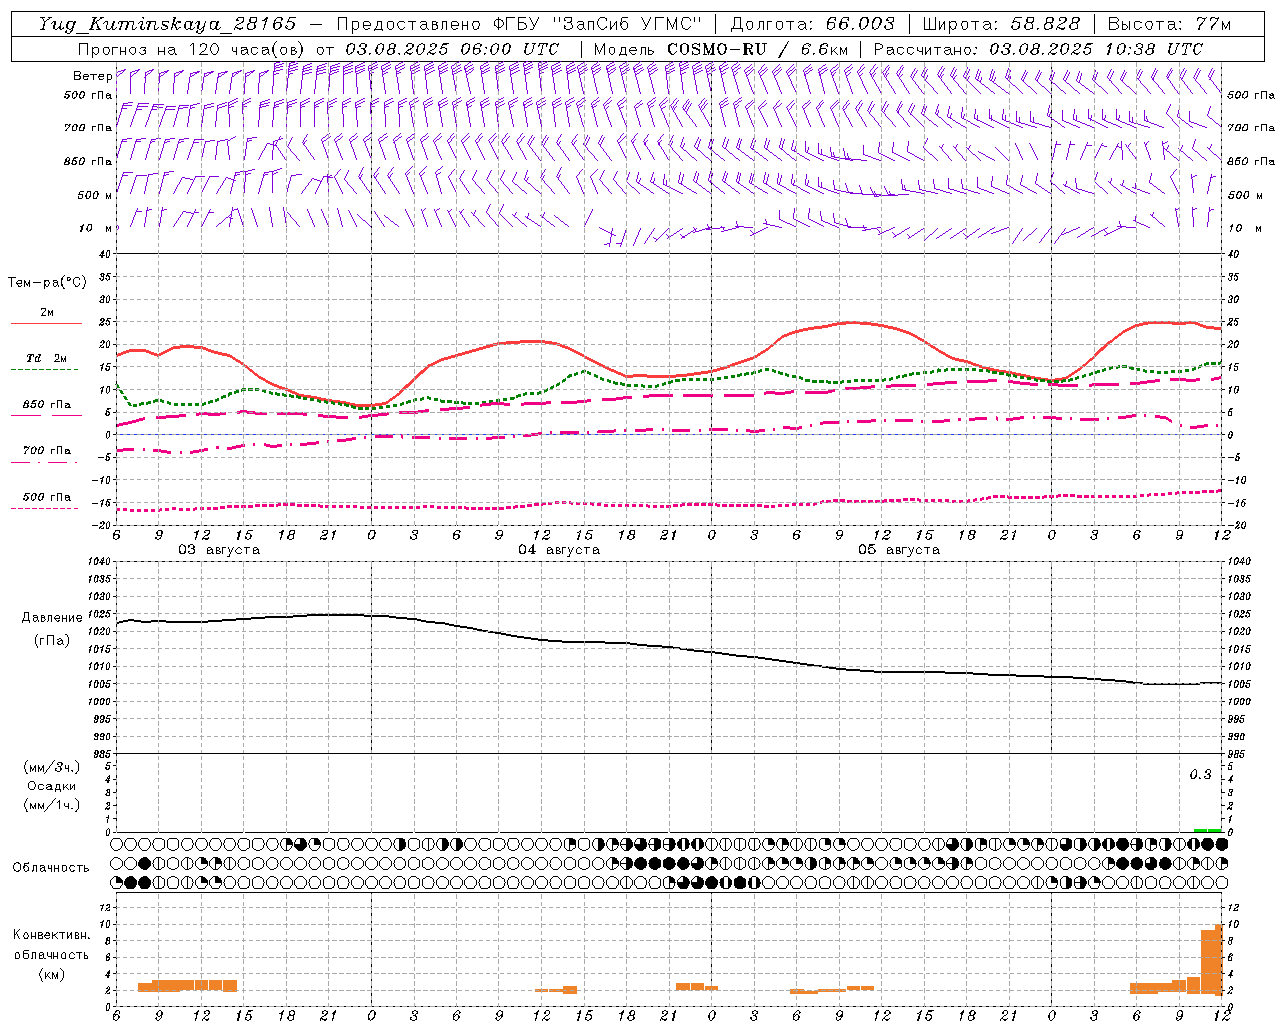This screenshot has width=1280, height=1024.
Task: Click the left '850 гПа' wind level label
Action: pyautogui.click(x=88, y=161)
